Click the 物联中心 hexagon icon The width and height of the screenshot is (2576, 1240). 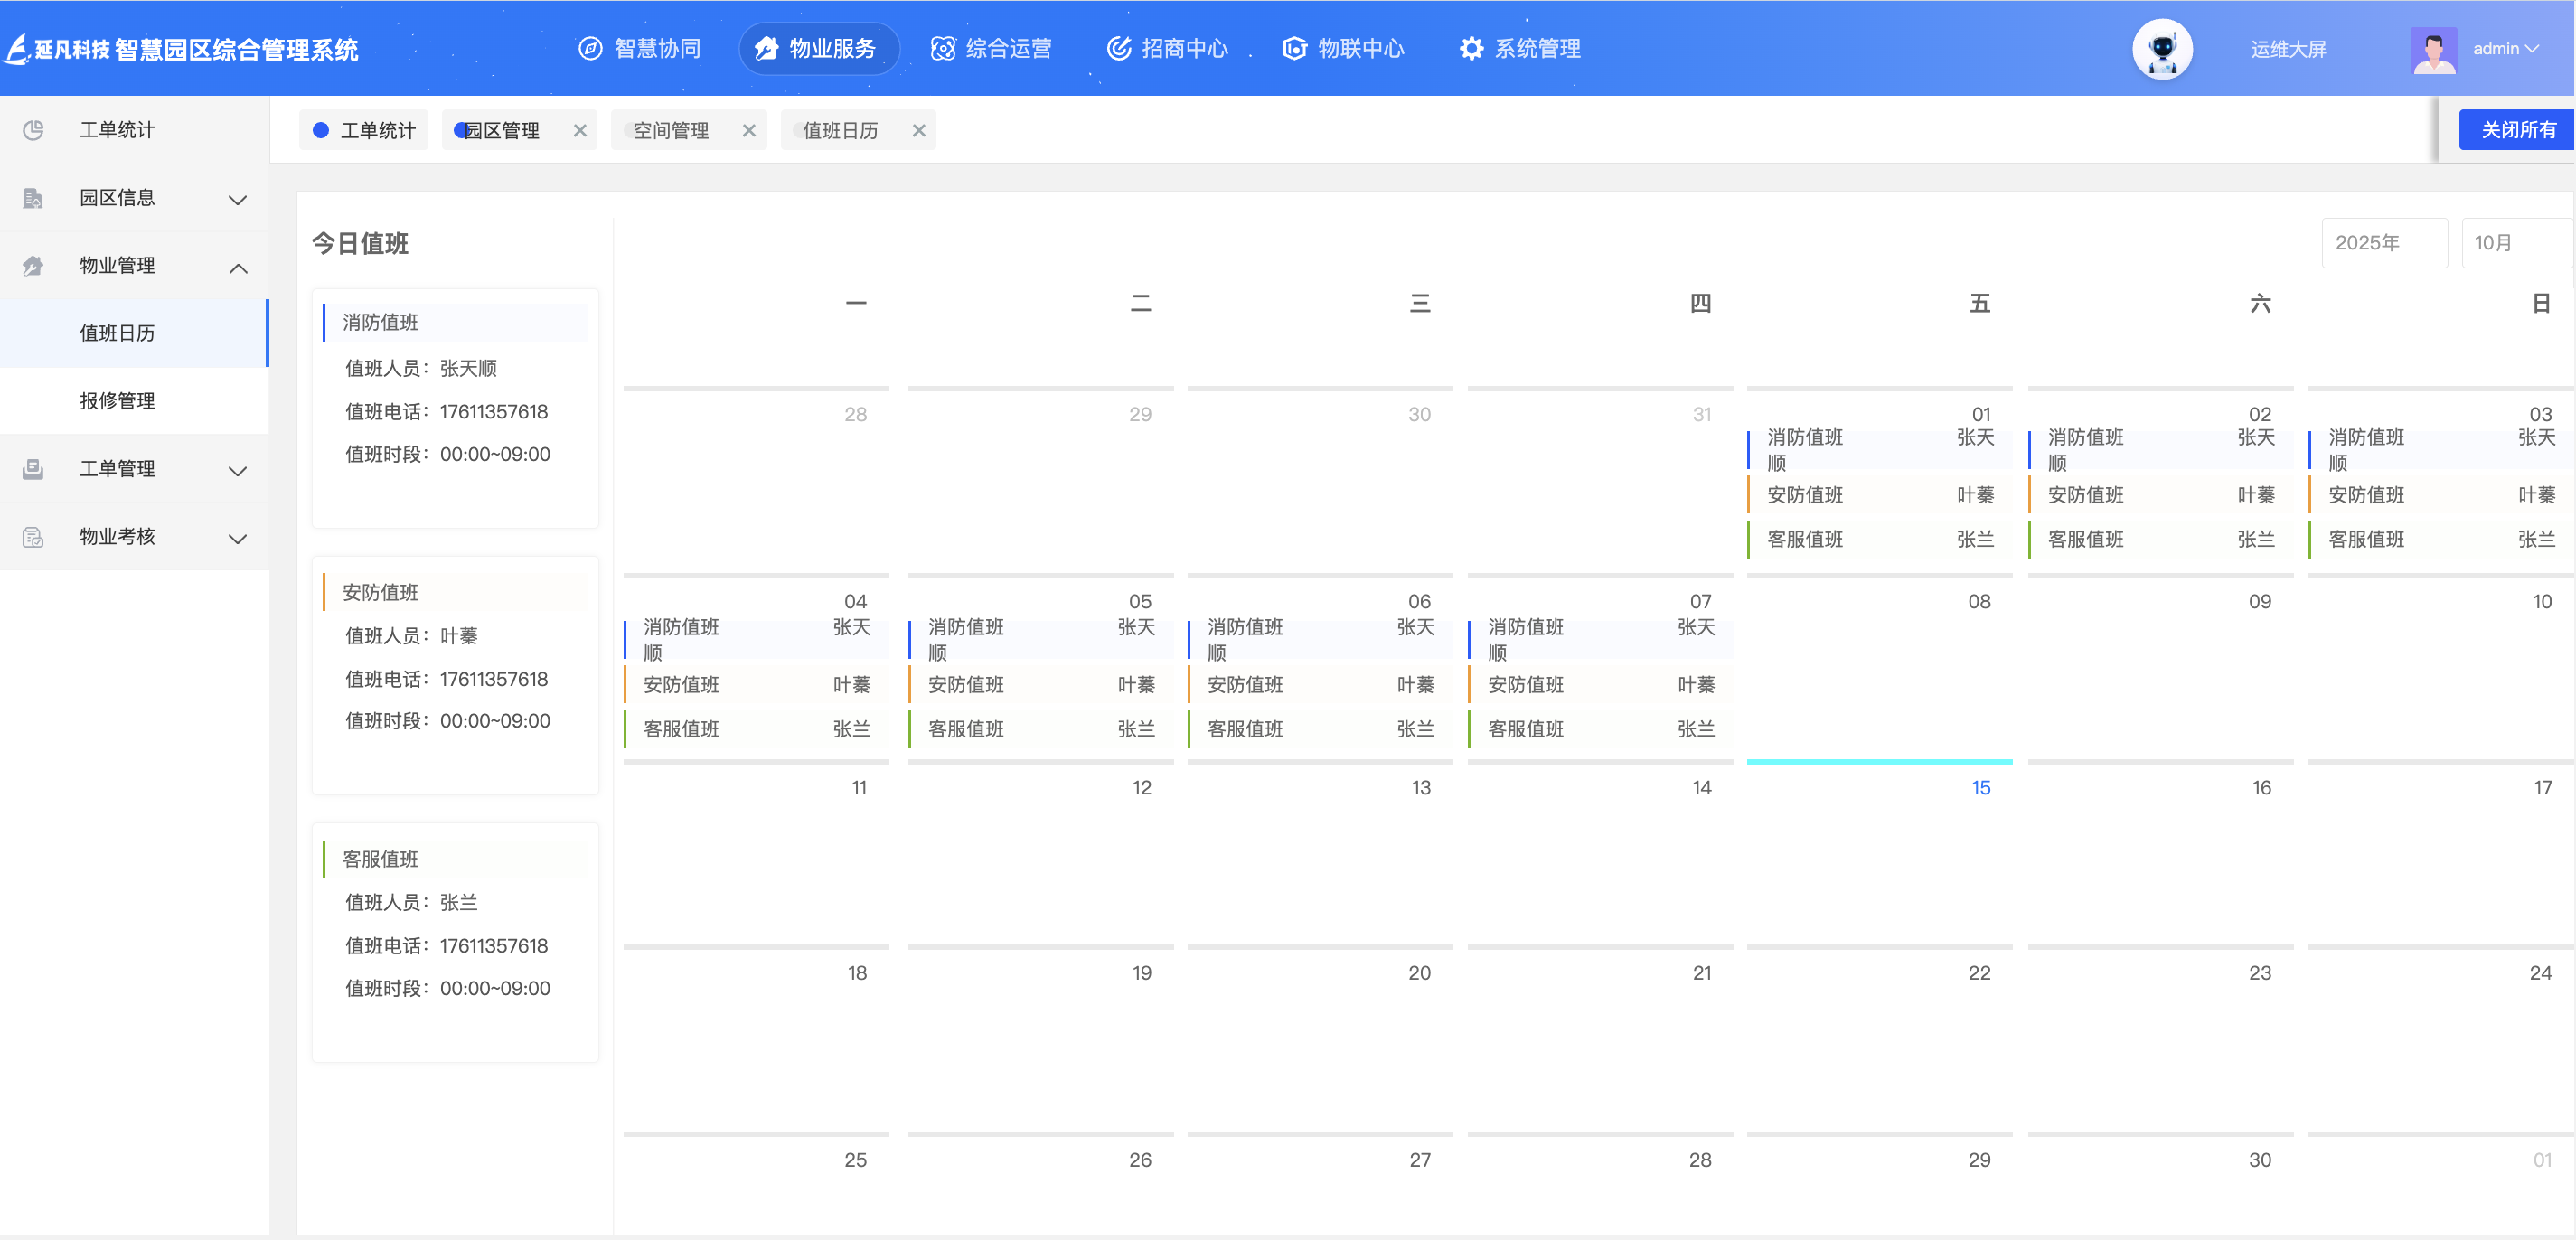pyautogui.click(x=1294, y=48)
